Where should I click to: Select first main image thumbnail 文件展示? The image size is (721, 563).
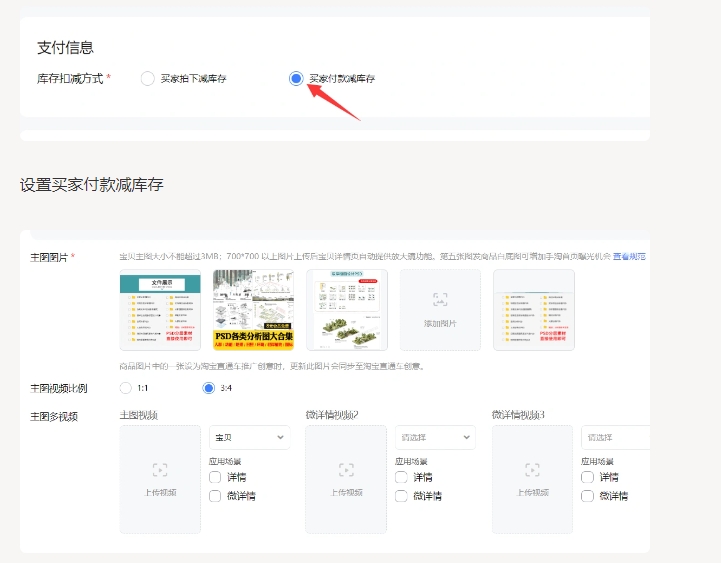(x=160, y=310)
